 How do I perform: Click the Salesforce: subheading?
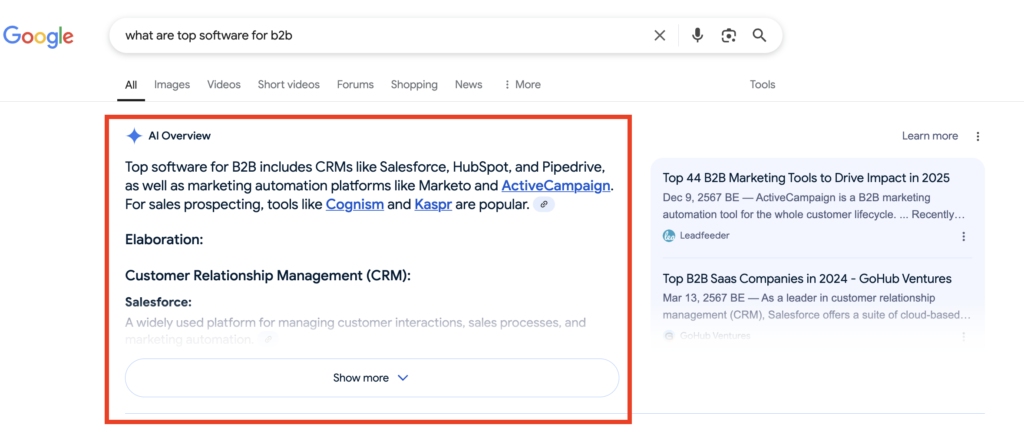pyautogui.click(x=158, y=302)
